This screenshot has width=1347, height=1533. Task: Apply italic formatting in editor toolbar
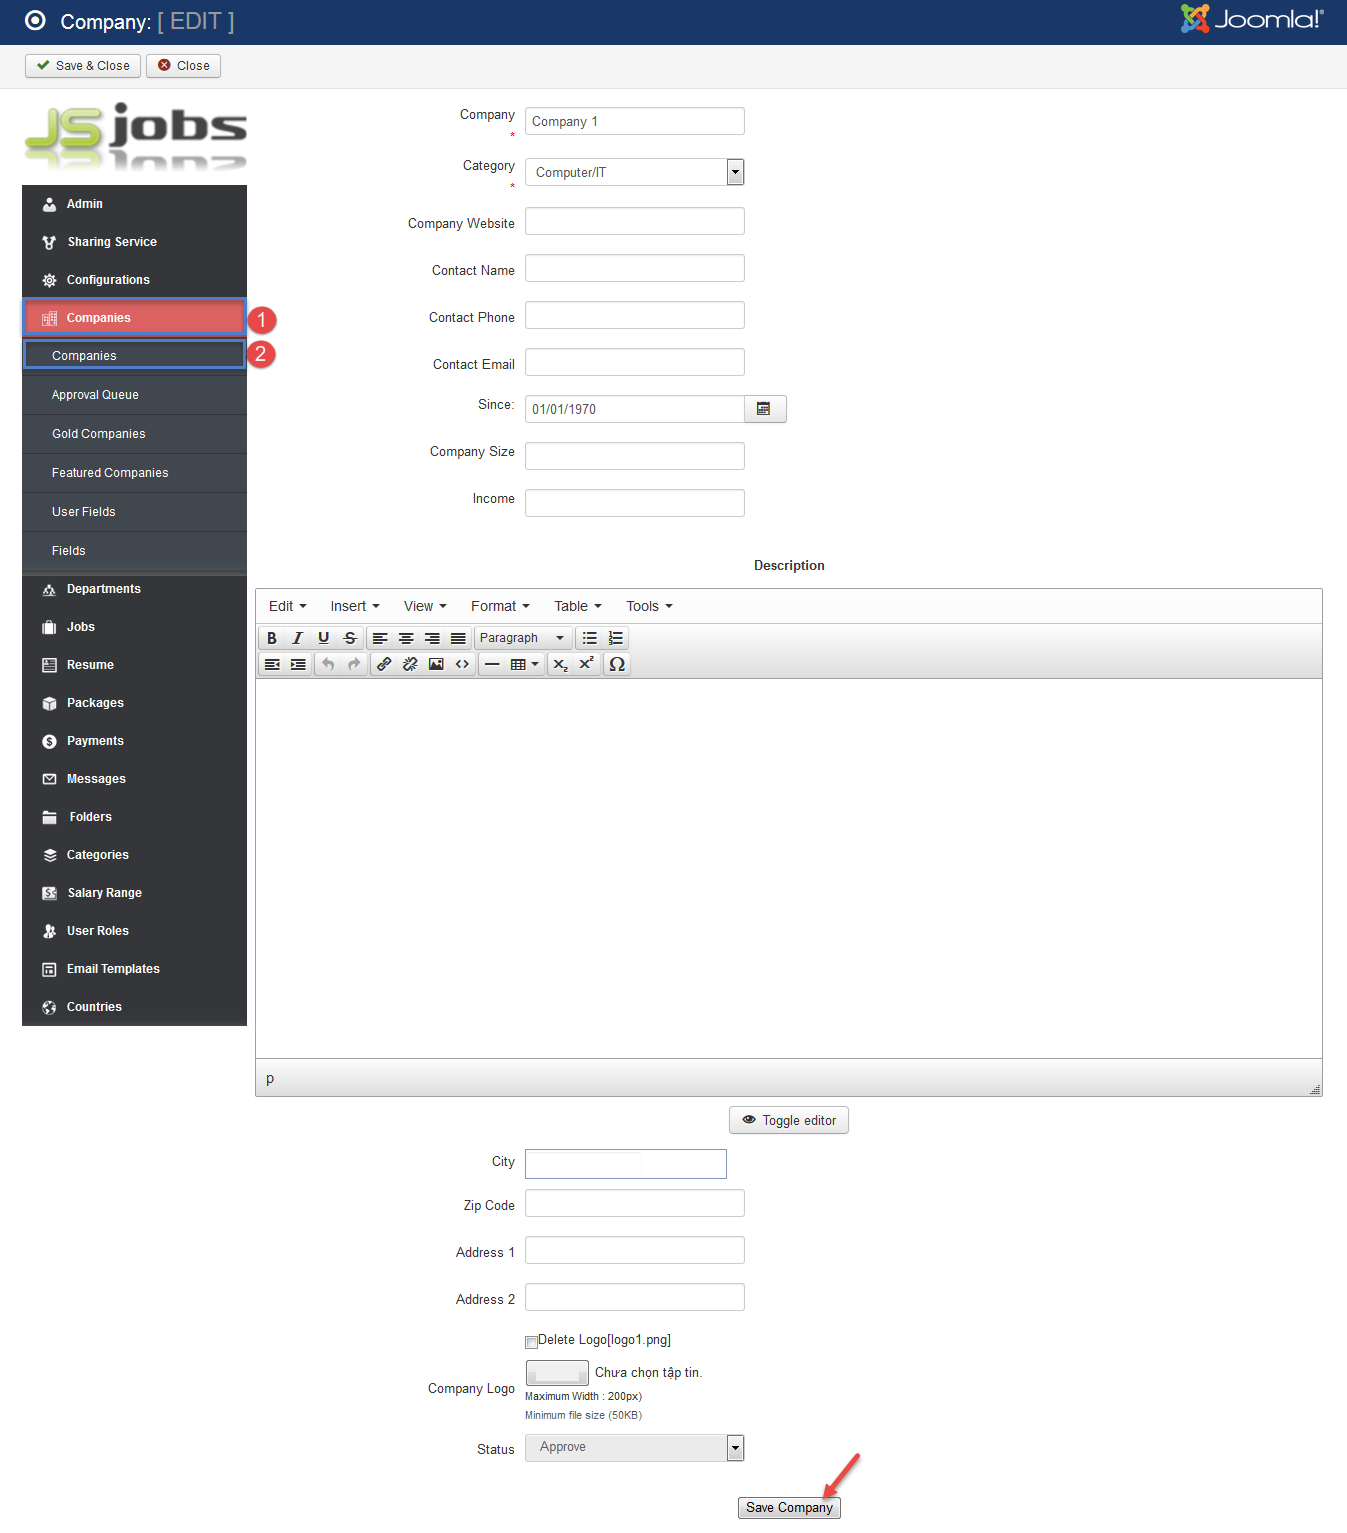(298, 638)
